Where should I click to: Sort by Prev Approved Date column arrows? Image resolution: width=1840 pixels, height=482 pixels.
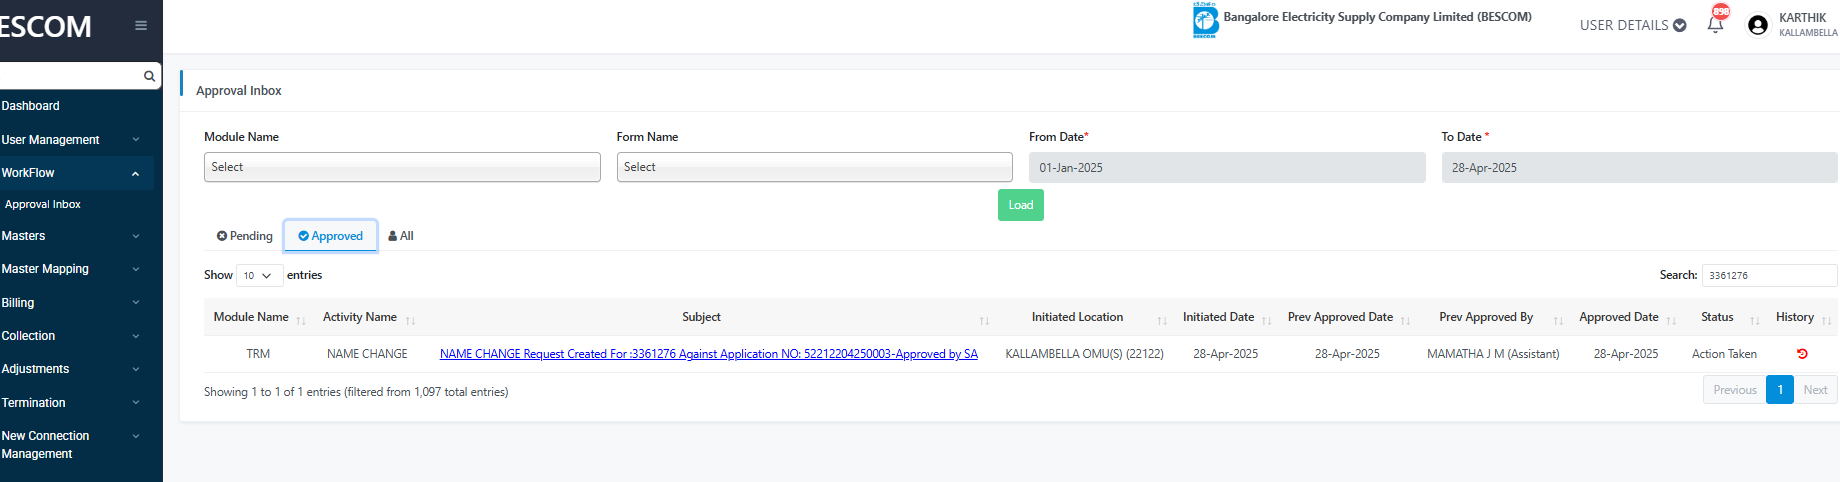[1405, 320]
